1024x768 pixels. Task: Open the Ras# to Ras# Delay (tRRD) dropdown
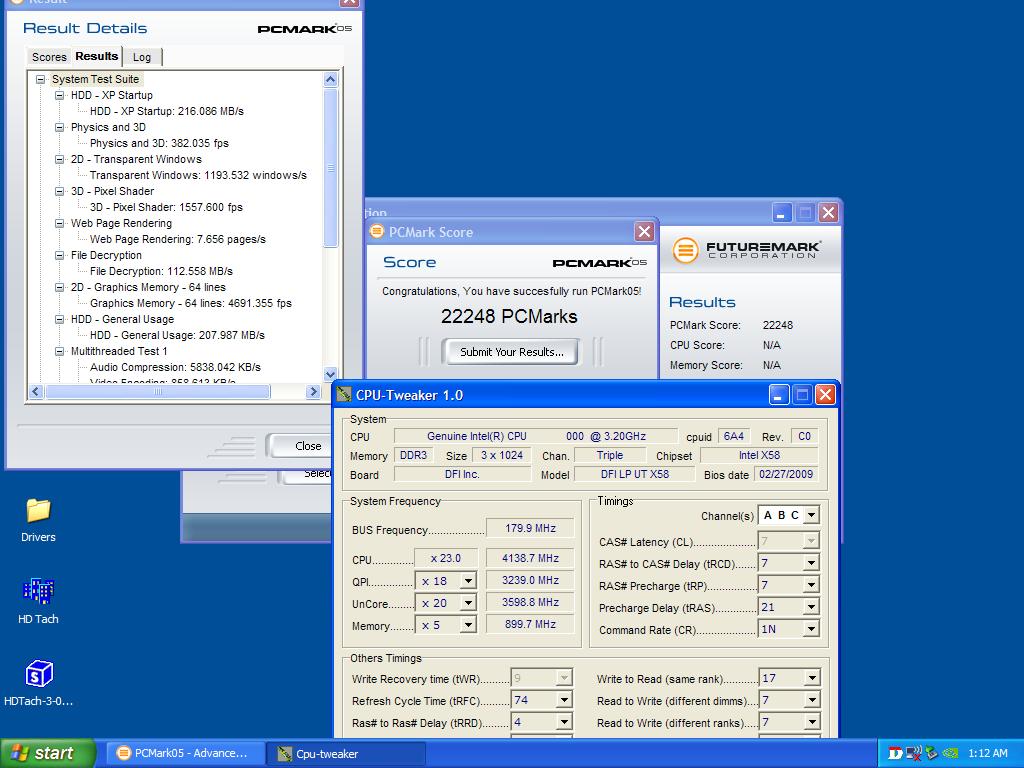pos(564,722)
